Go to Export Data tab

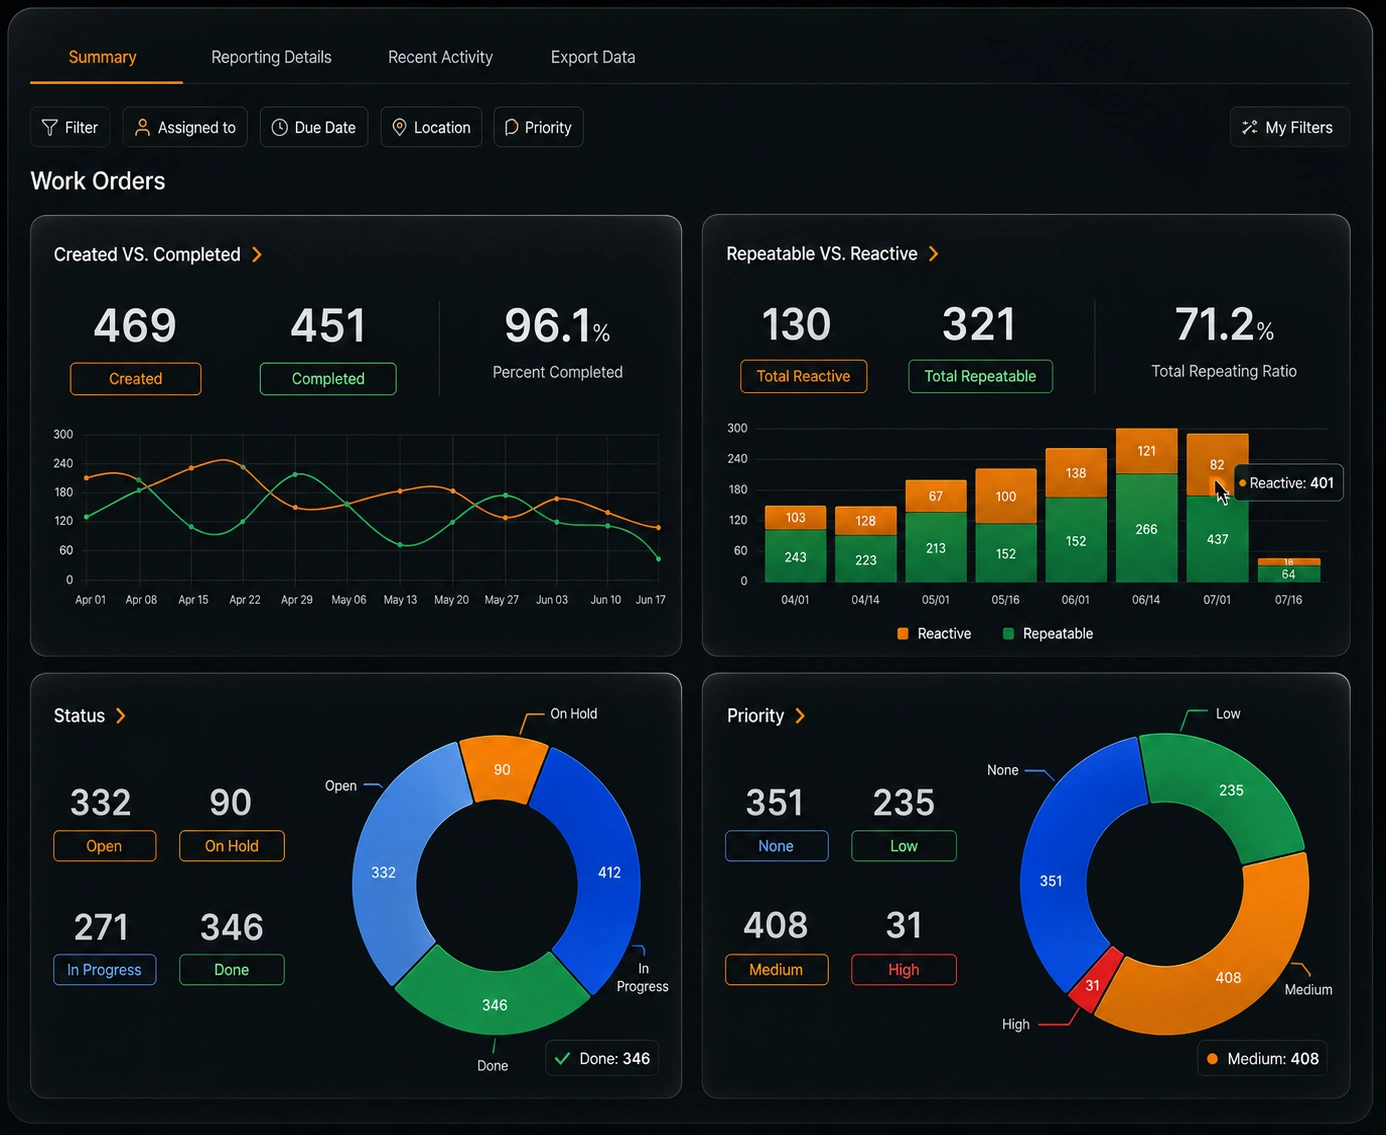click(593, 57)
